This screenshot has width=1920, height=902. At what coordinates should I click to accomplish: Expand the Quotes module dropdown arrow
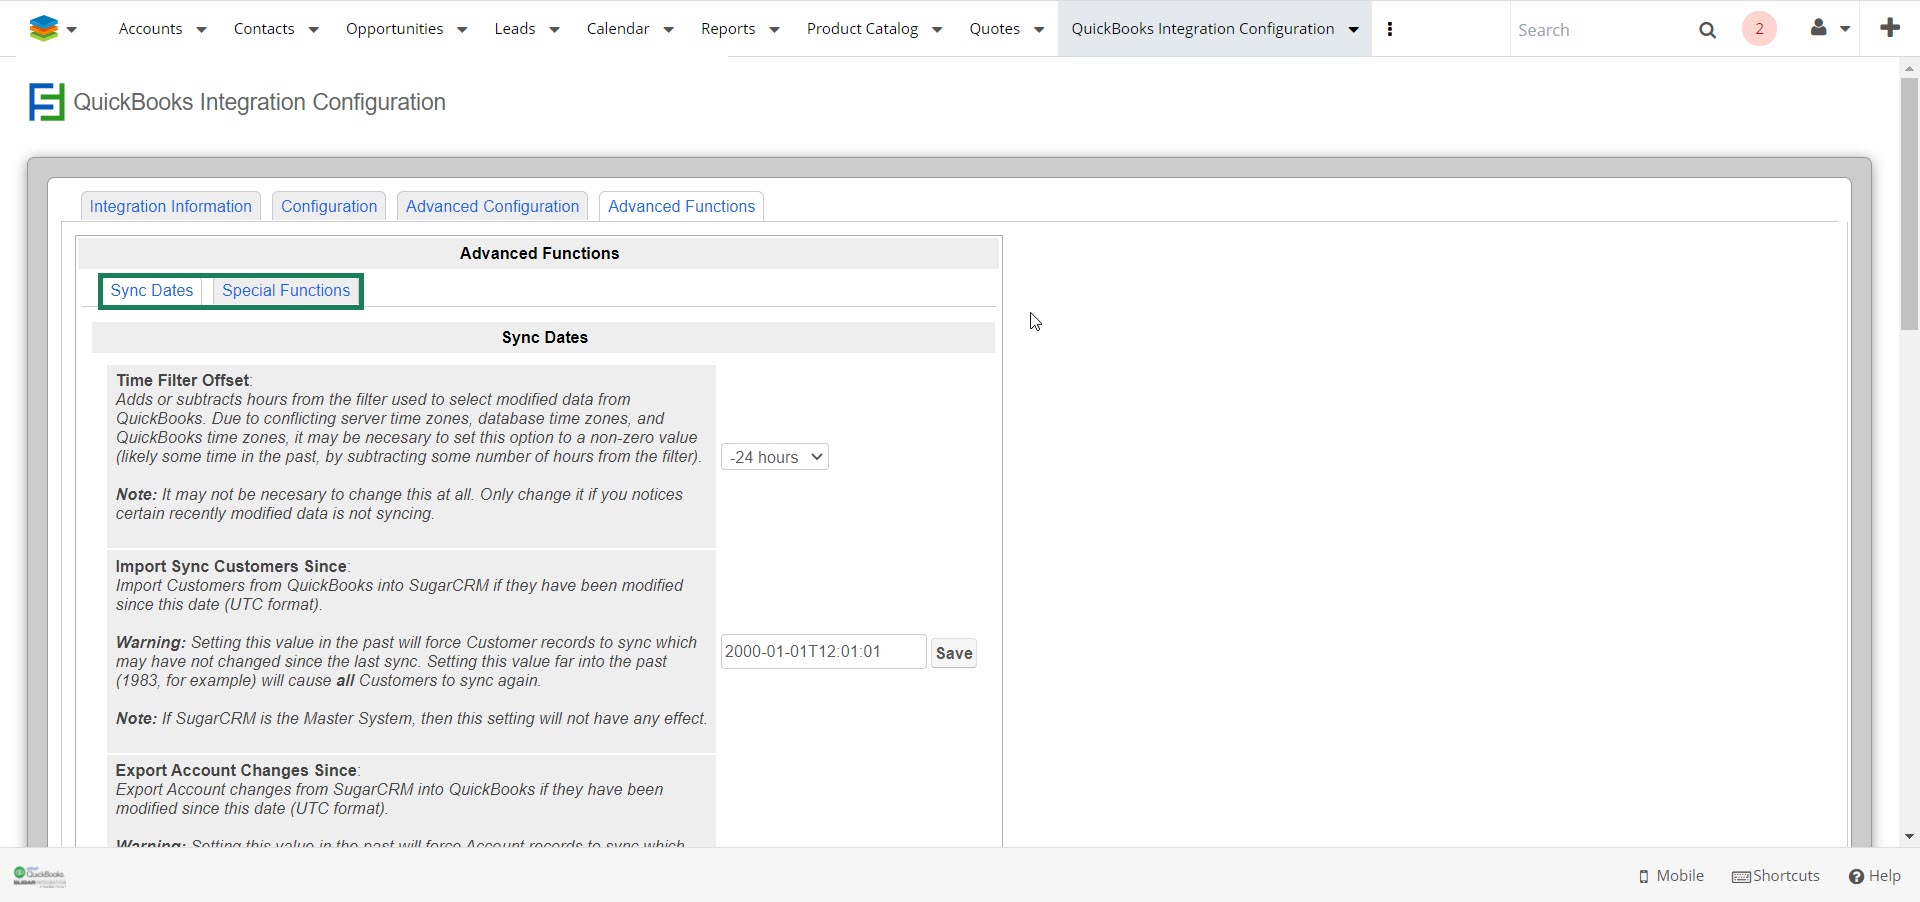click(x=1039, y=30)
